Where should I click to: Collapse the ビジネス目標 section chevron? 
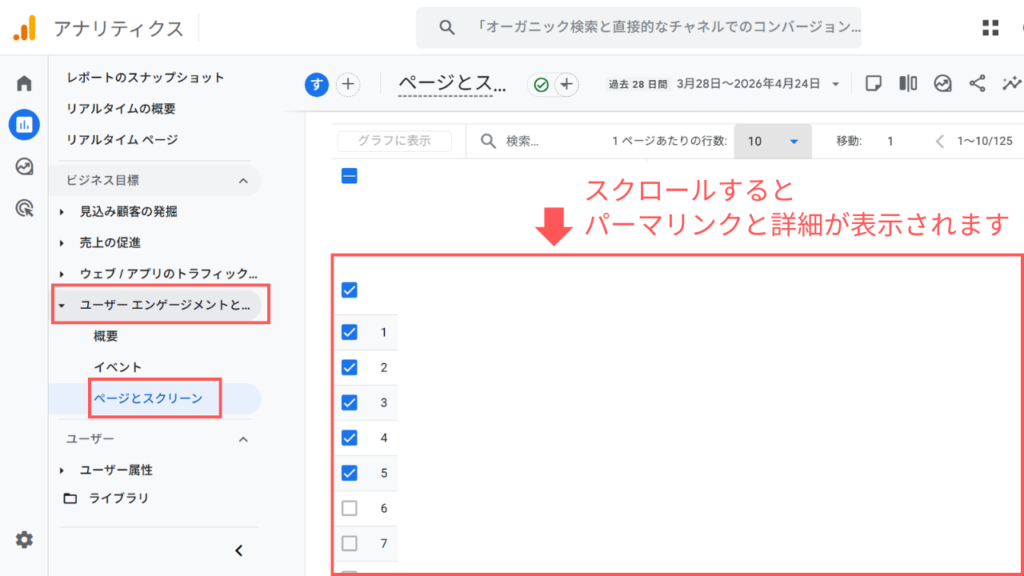tap(243, 181)
